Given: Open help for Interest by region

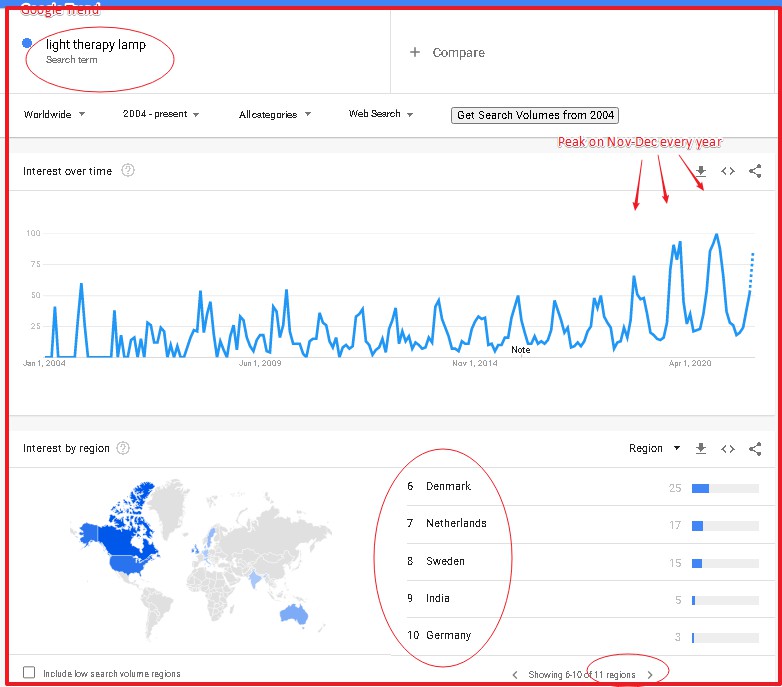Looking at the screenshot, I should [x=123, y=448].
